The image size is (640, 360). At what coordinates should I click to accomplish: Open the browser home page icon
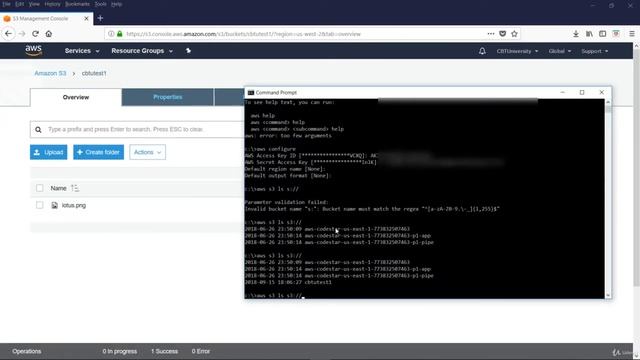point(49,34)
